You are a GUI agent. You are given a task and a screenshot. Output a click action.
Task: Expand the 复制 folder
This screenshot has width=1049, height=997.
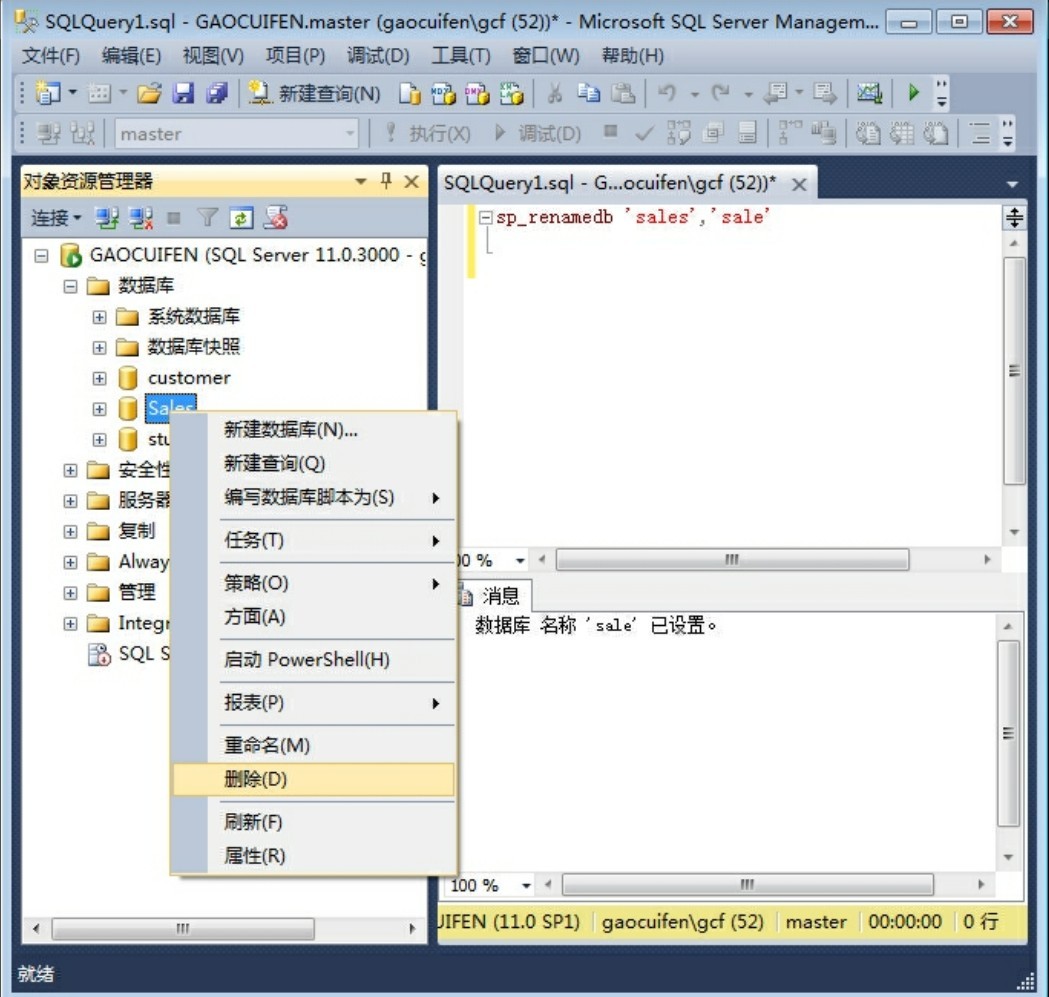pyautogui.click(x=70, y=531)
